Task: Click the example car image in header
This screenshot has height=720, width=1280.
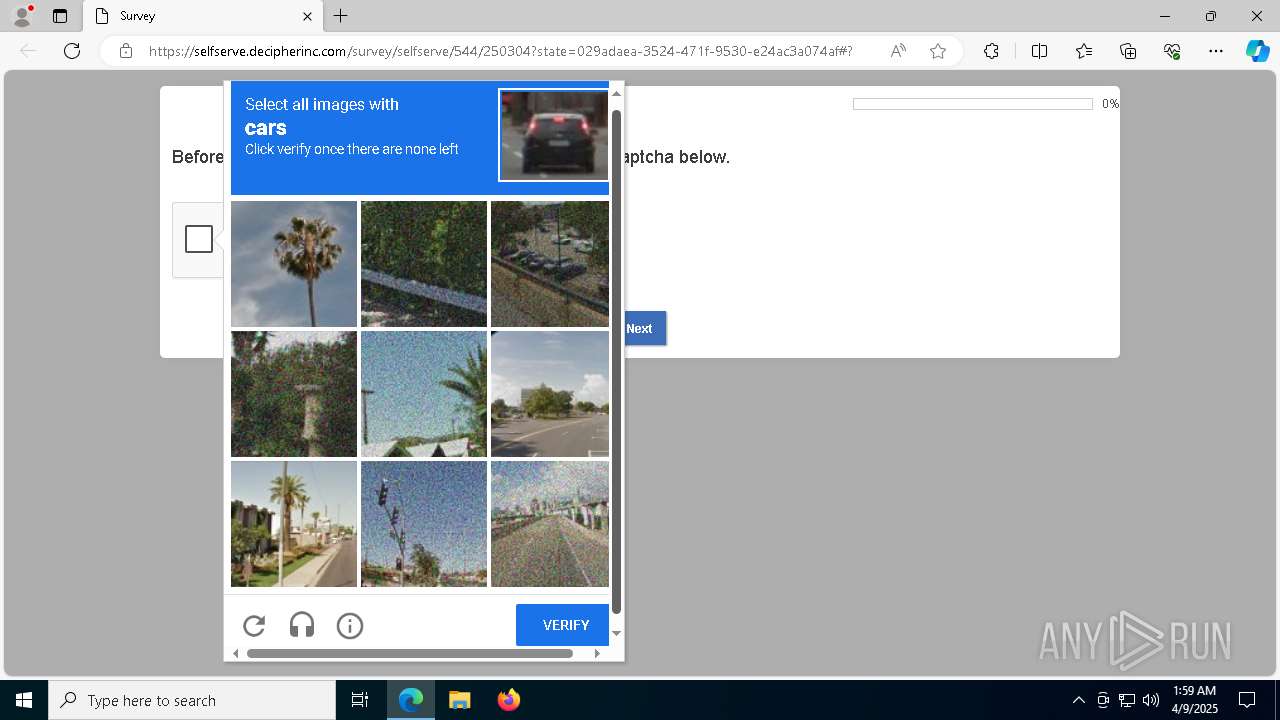Action: pyautogui.click(x=554, y=135)
